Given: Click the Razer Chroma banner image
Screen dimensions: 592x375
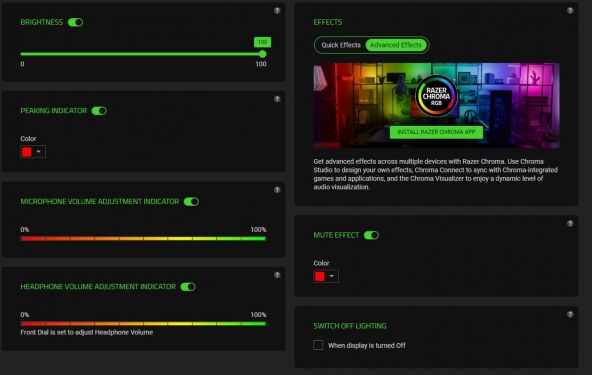Looking at the screenshot, I should point(436,105).
